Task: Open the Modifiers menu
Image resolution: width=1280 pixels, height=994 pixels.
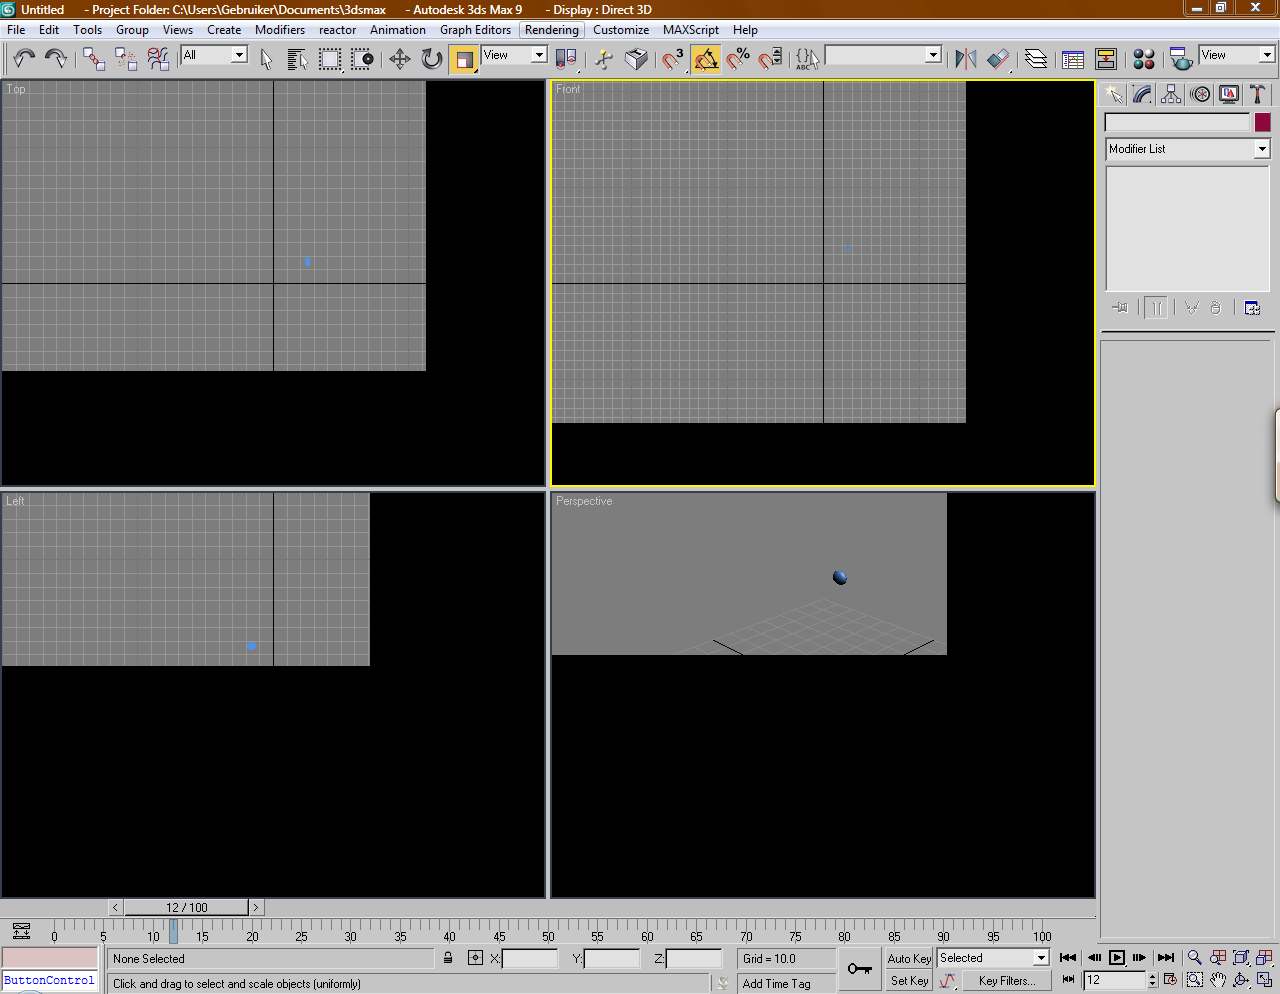Action: click(x=280, y=30)
